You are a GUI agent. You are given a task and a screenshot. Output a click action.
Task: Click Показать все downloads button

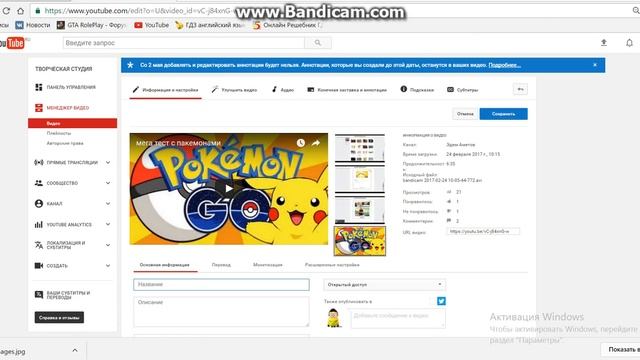pyautogui.click(x=620, y=349)
